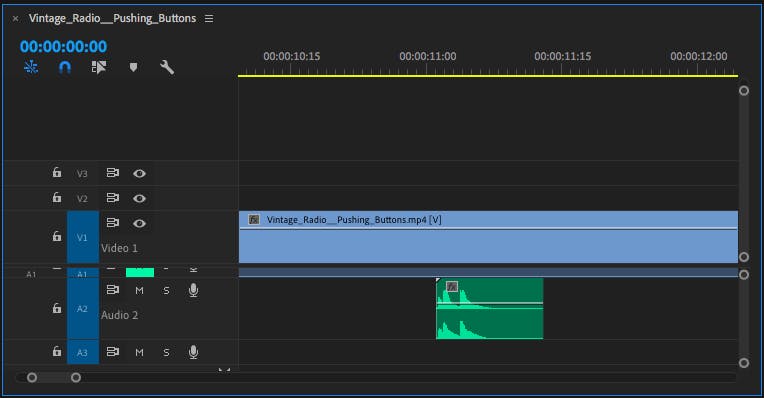Toggle sync lock for track V3

[113, 173]
